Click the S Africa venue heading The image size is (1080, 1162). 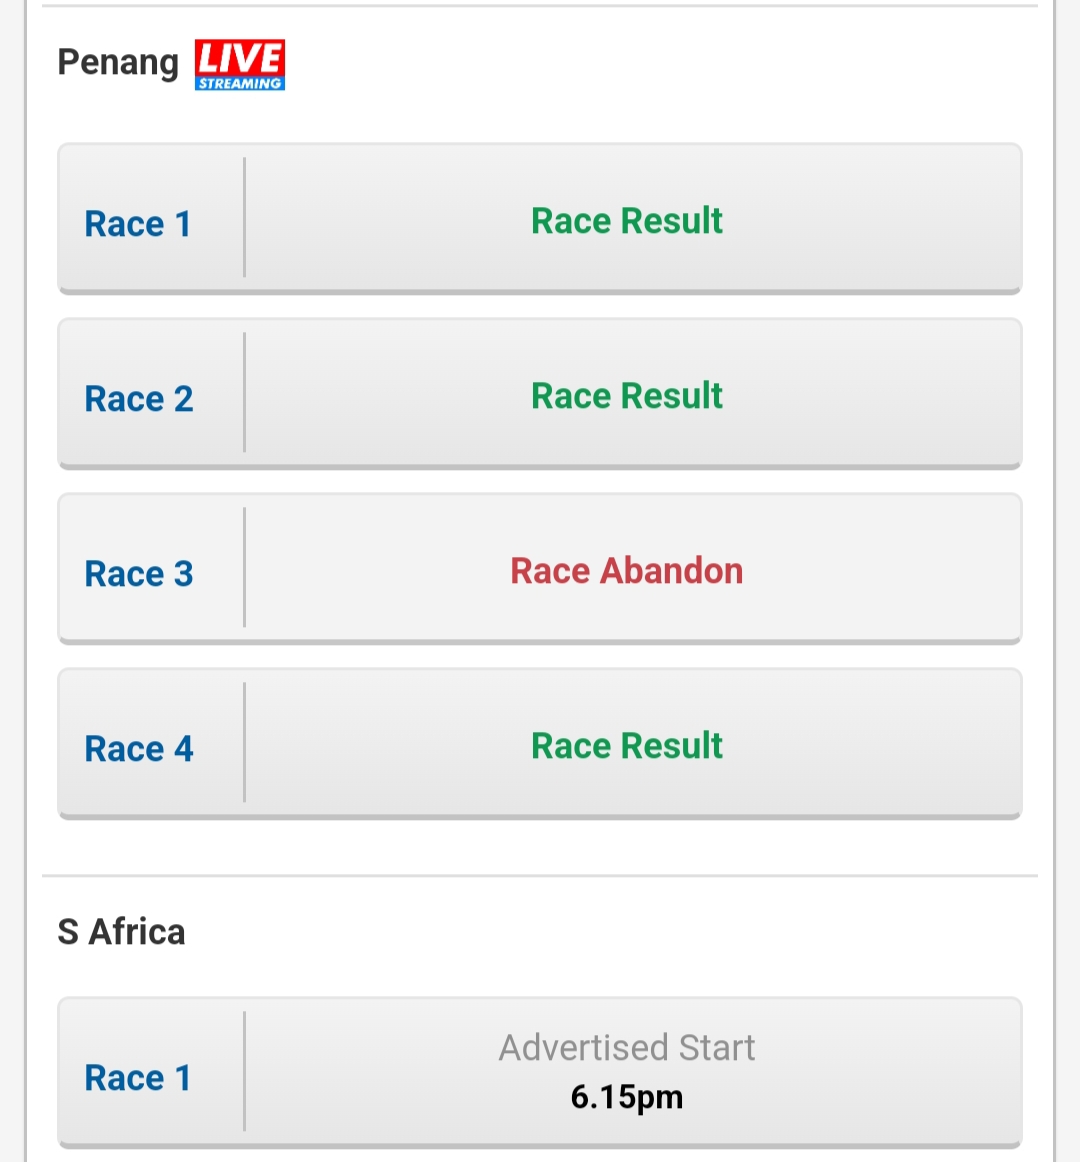[x=122, y=932]
